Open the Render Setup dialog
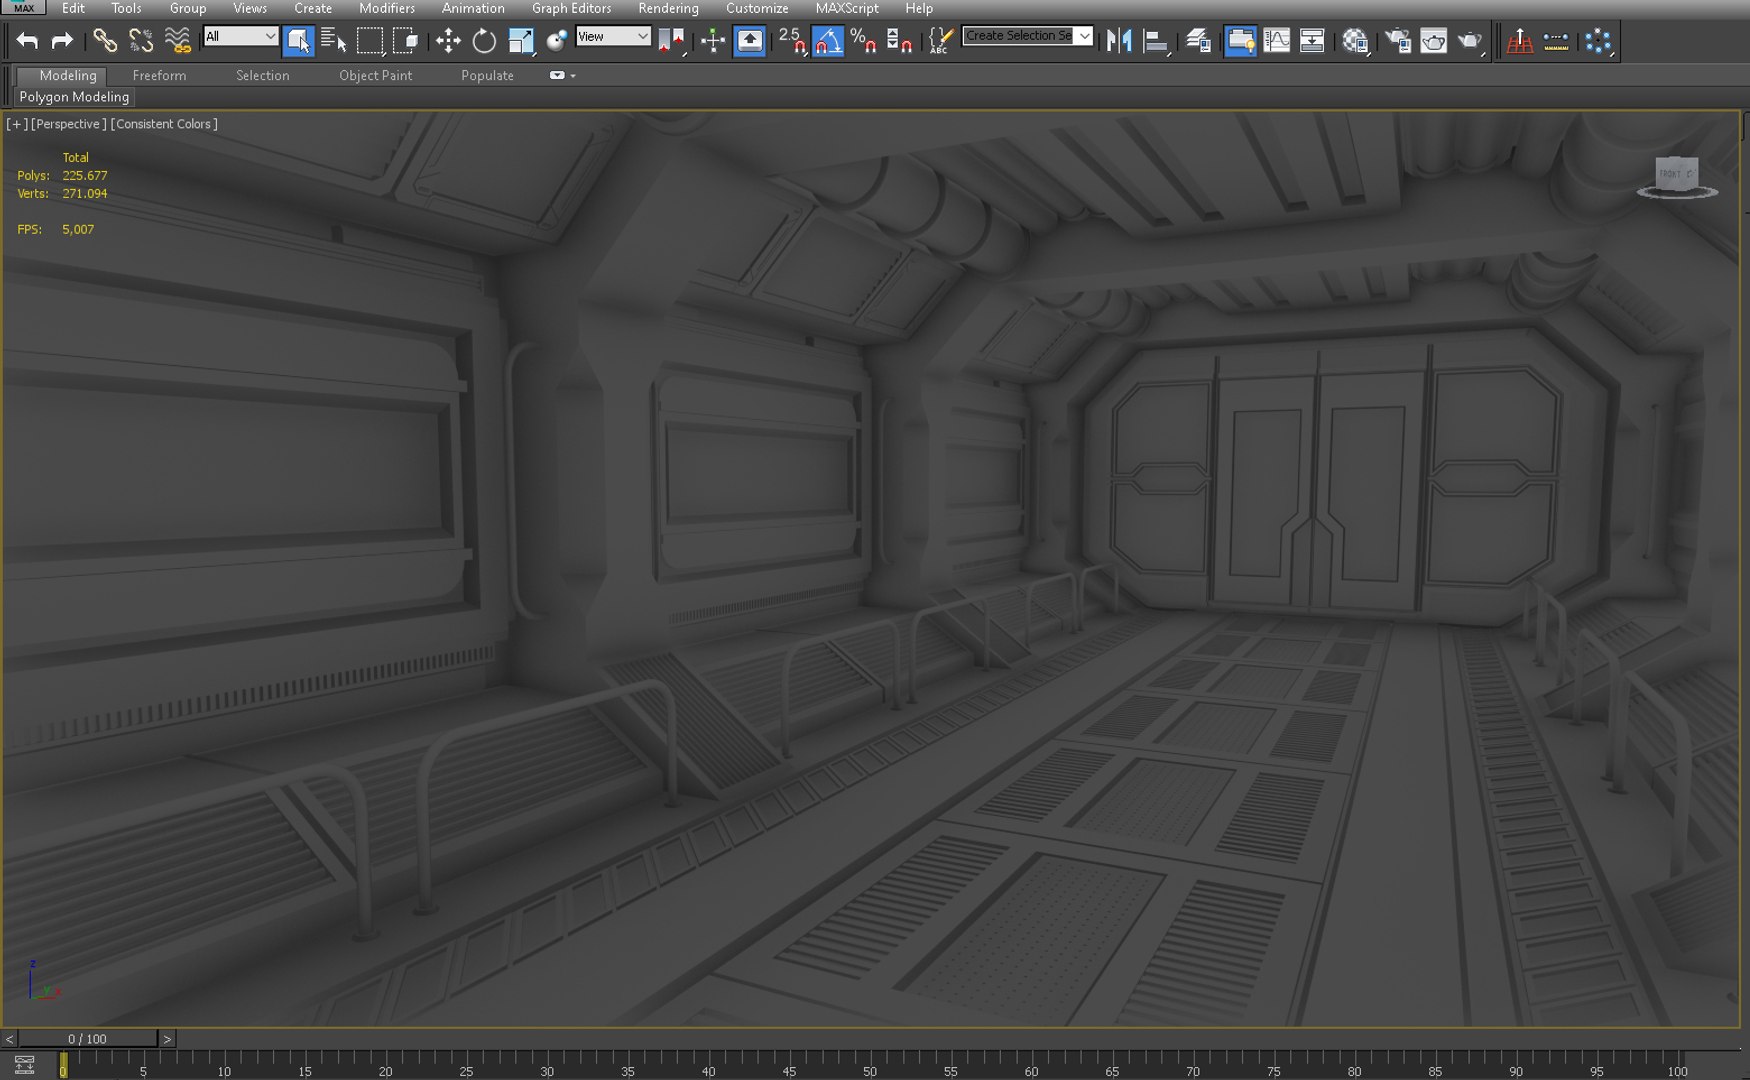The height and width of the screenshot is (1080, 1750). click(1397, 41)
